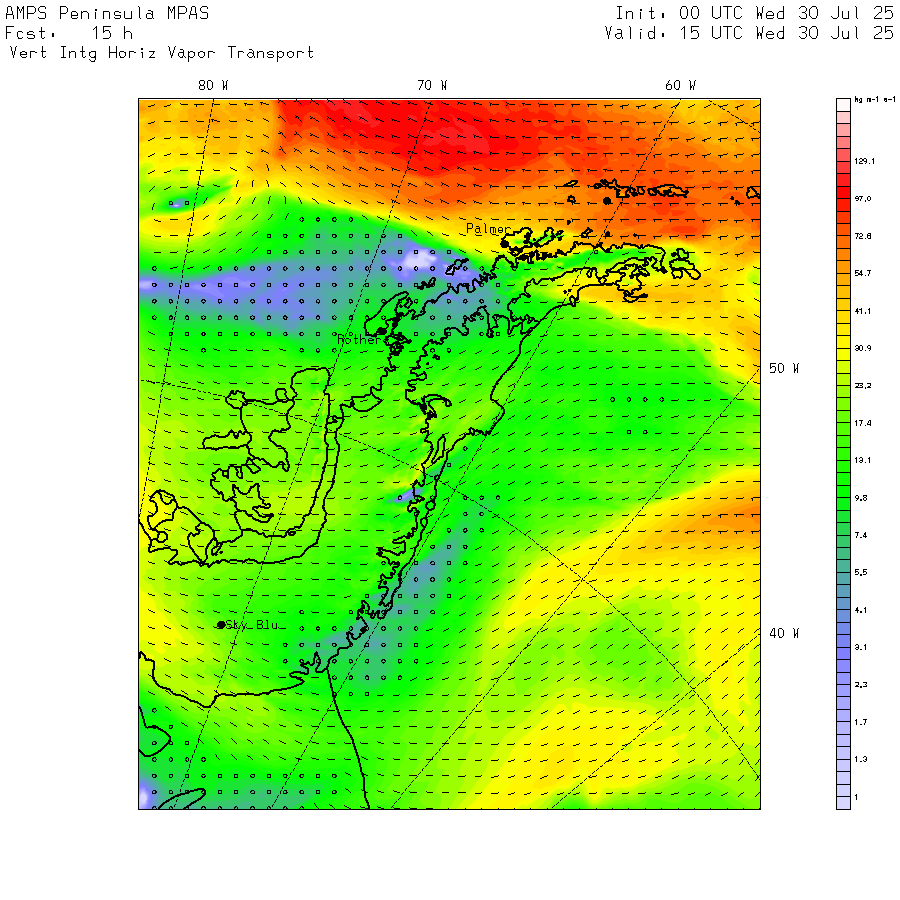The height and width of the screenshot is (900, 900).
Task: Click the '9.8' colorbar value
Action: tap(861, 498)
